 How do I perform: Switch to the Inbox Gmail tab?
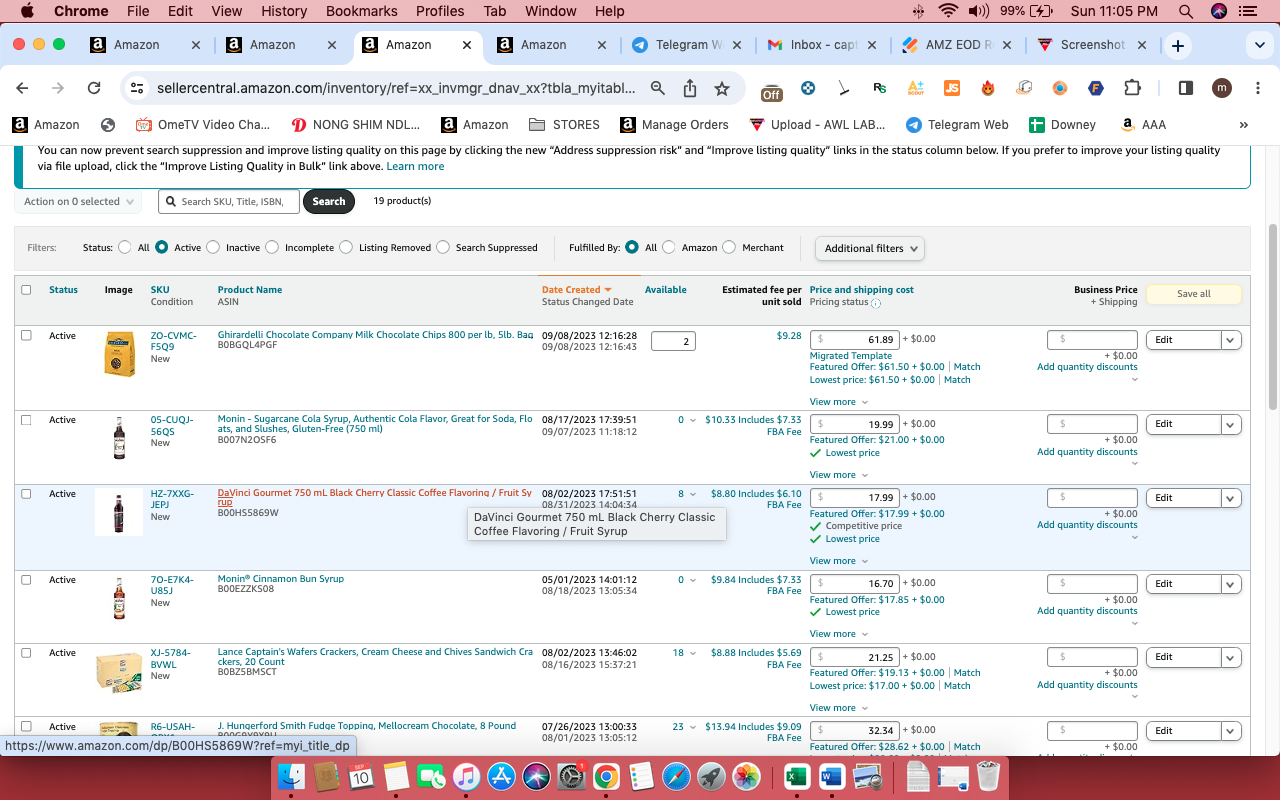click(822, 45)
